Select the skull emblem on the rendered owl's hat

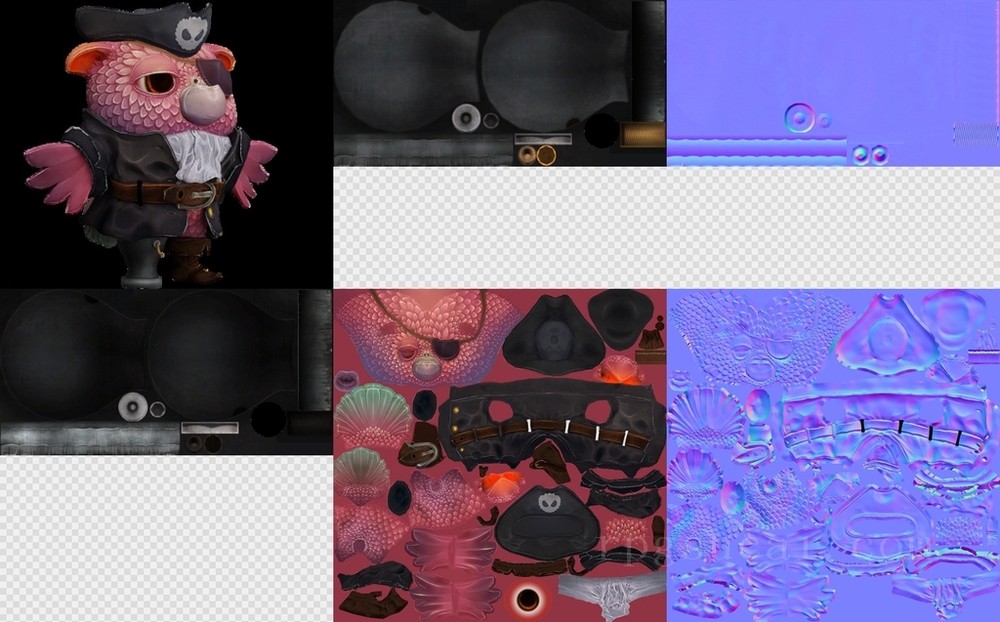point(190,35)
